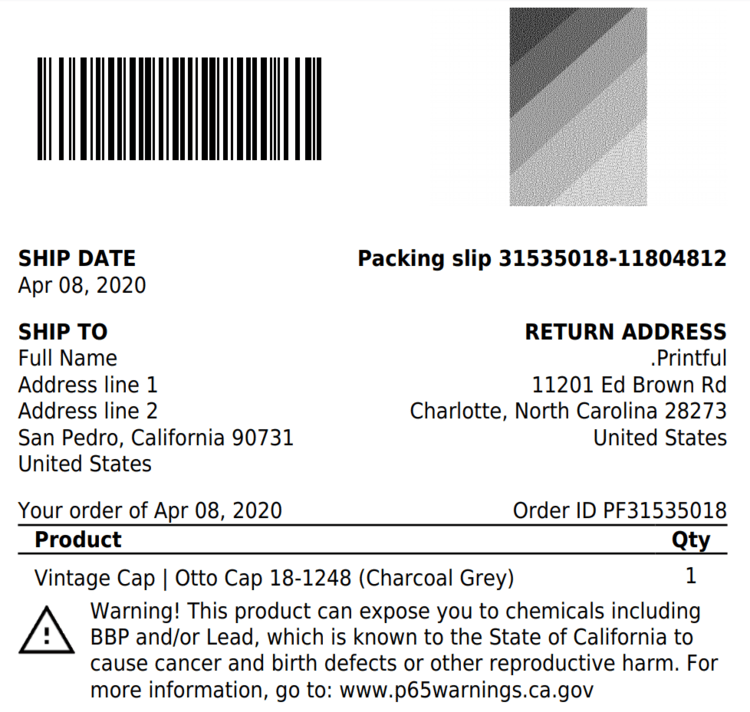The height and width of the screenshot is (712, 750).
Task: Click the SHIP TO heading
Action: point(63,332)
